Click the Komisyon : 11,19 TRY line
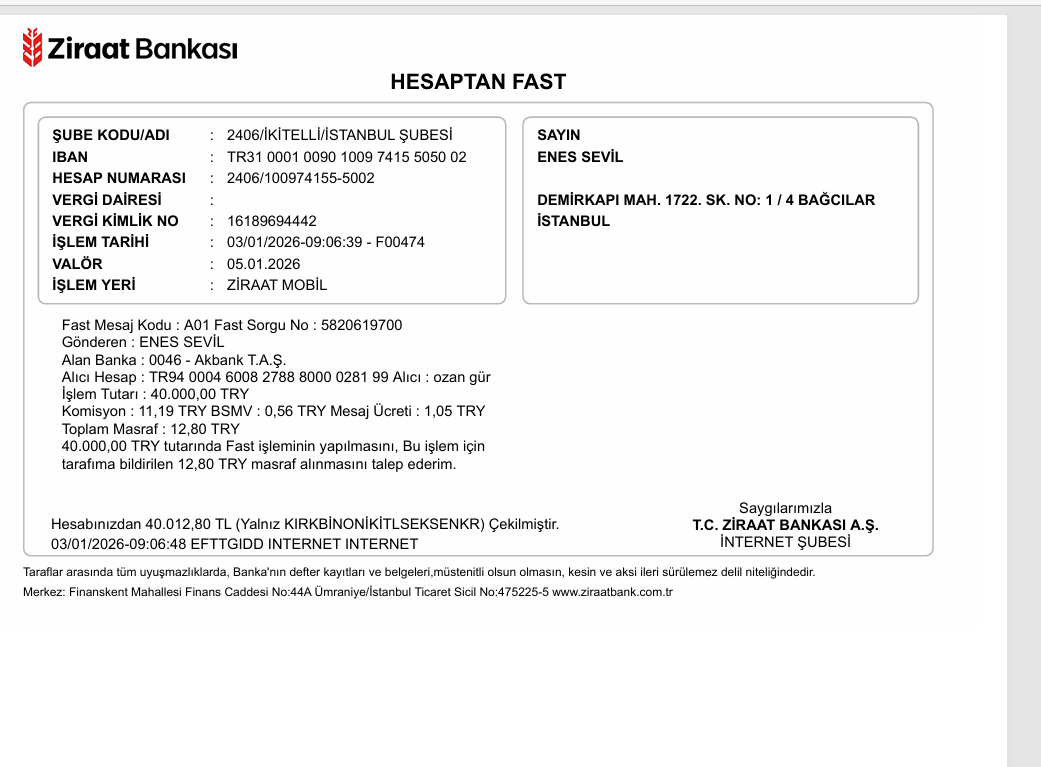Image resolution: width=1041 pixels, height=767 pixels. (x=274, y=411)
